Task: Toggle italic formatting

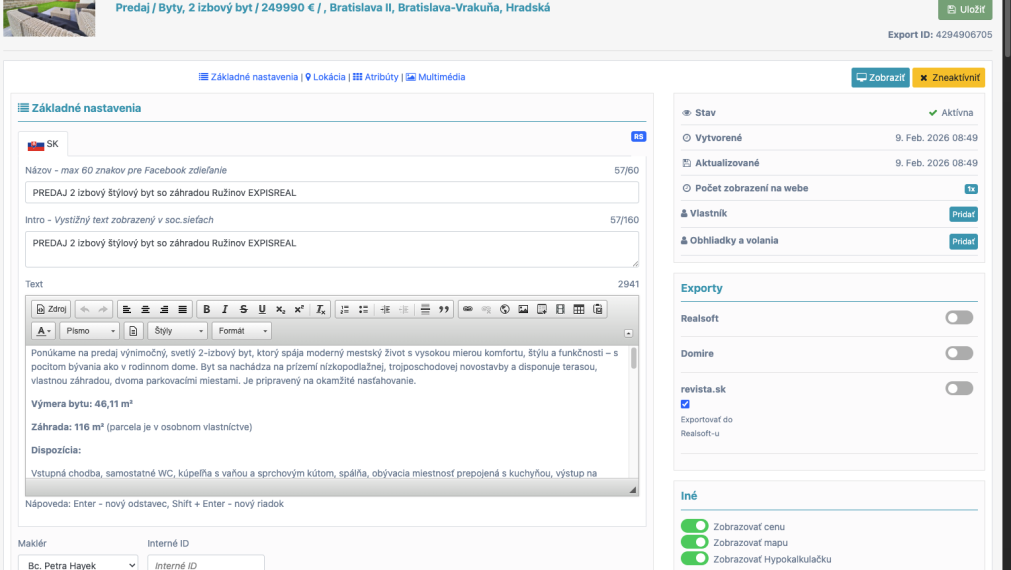Action: pyautogui.click(x=225, y=310)
